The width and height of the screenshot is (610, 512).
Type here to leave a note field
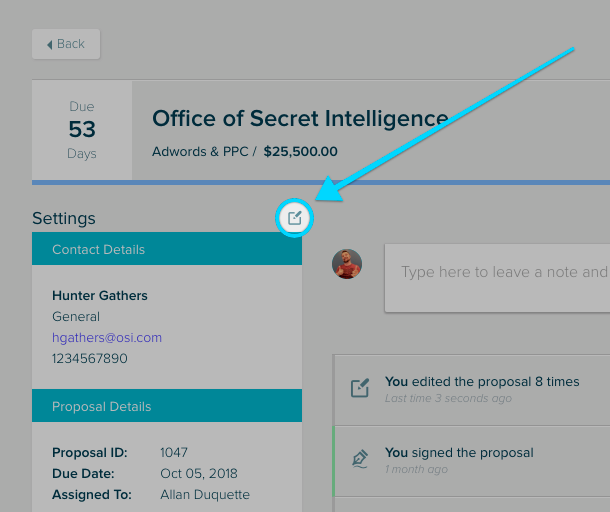tap(500, 272)
